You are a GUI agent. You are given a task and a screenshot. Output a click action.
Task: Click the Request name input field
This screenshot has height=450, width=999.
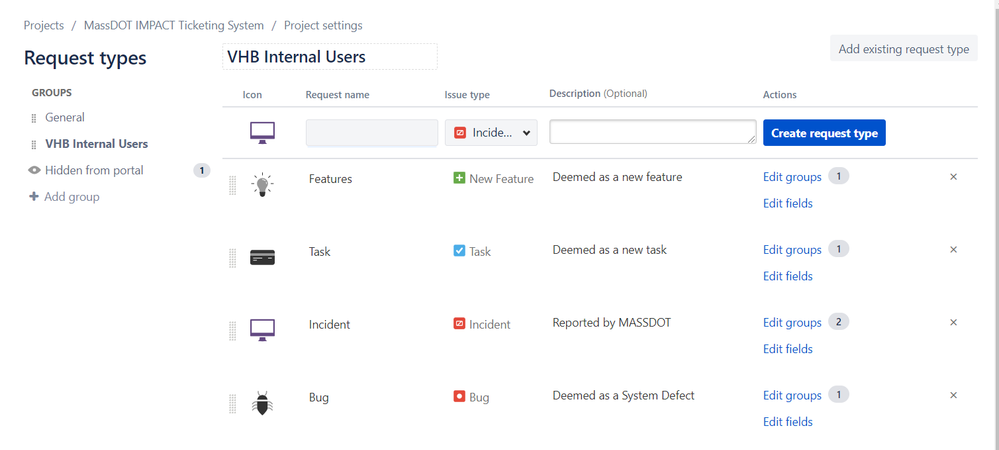pyautogui.click(x=371, y=133)
